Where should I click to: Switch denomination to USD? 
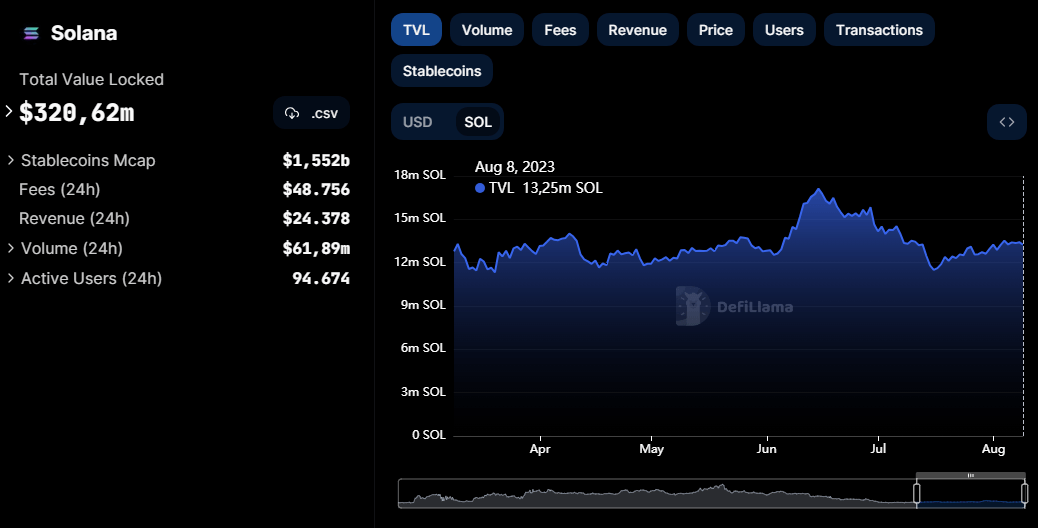tap(418, 122)
